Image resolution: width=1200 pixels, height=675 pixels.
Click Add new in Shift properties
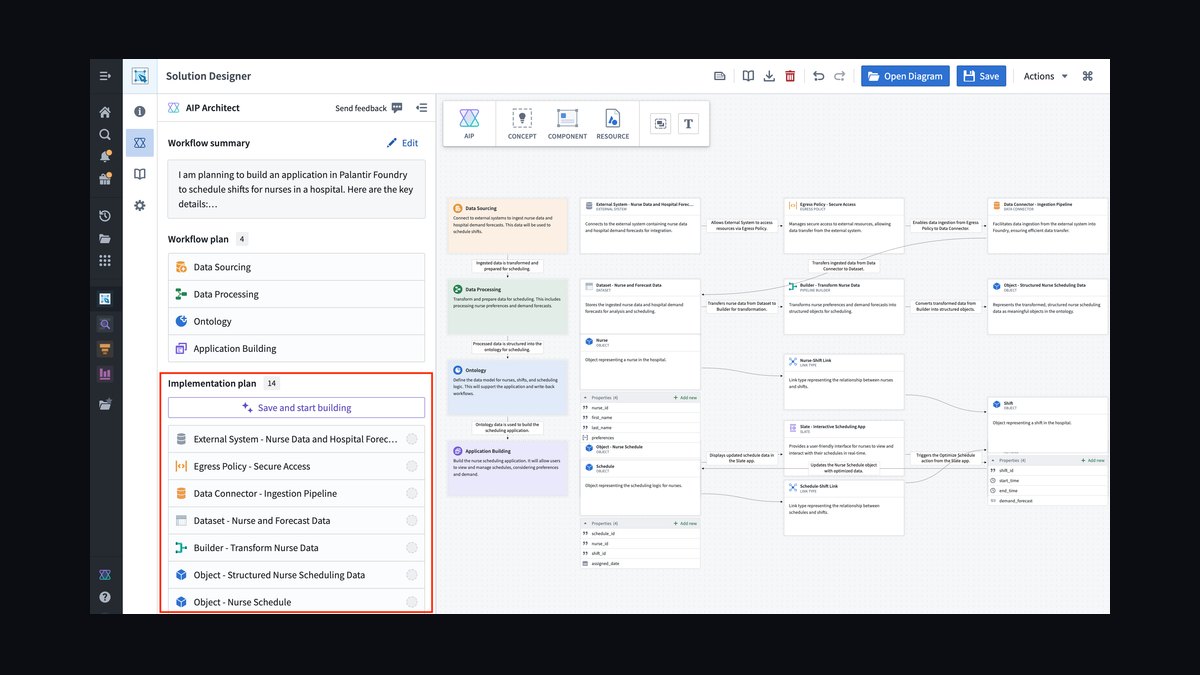point(1093,460)
